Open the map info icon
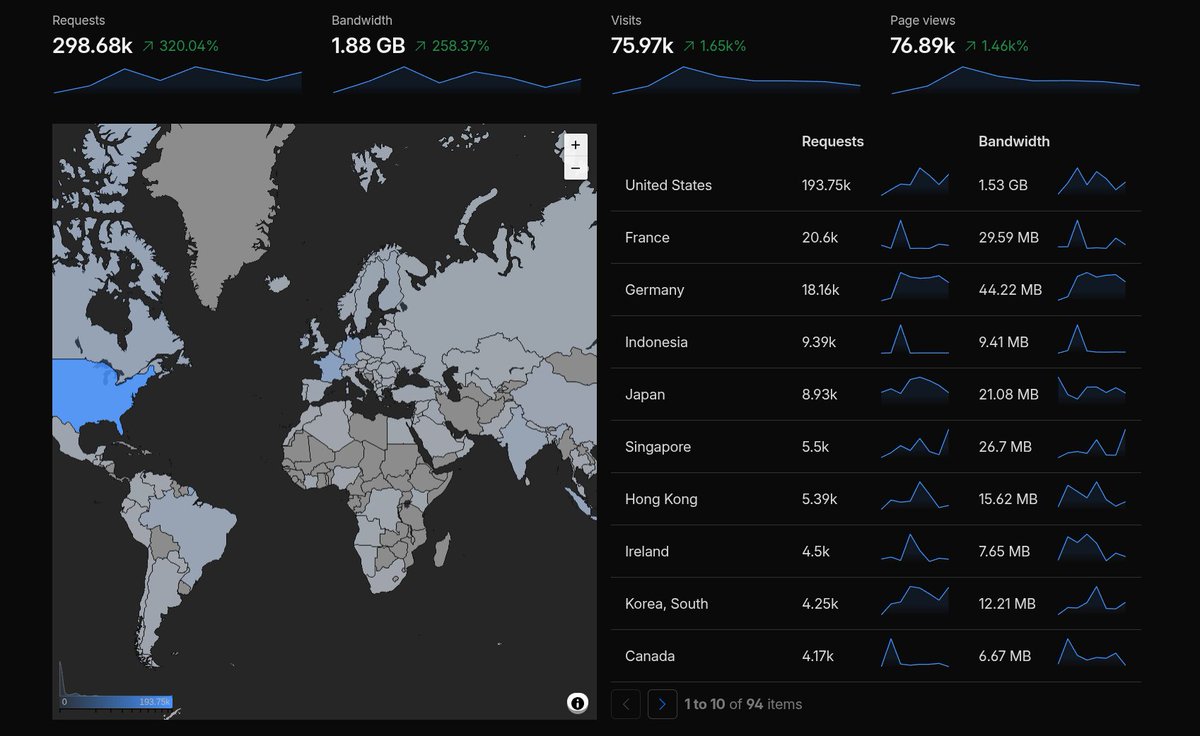Viewport: 1200px width, 736px height. point(577,703)
